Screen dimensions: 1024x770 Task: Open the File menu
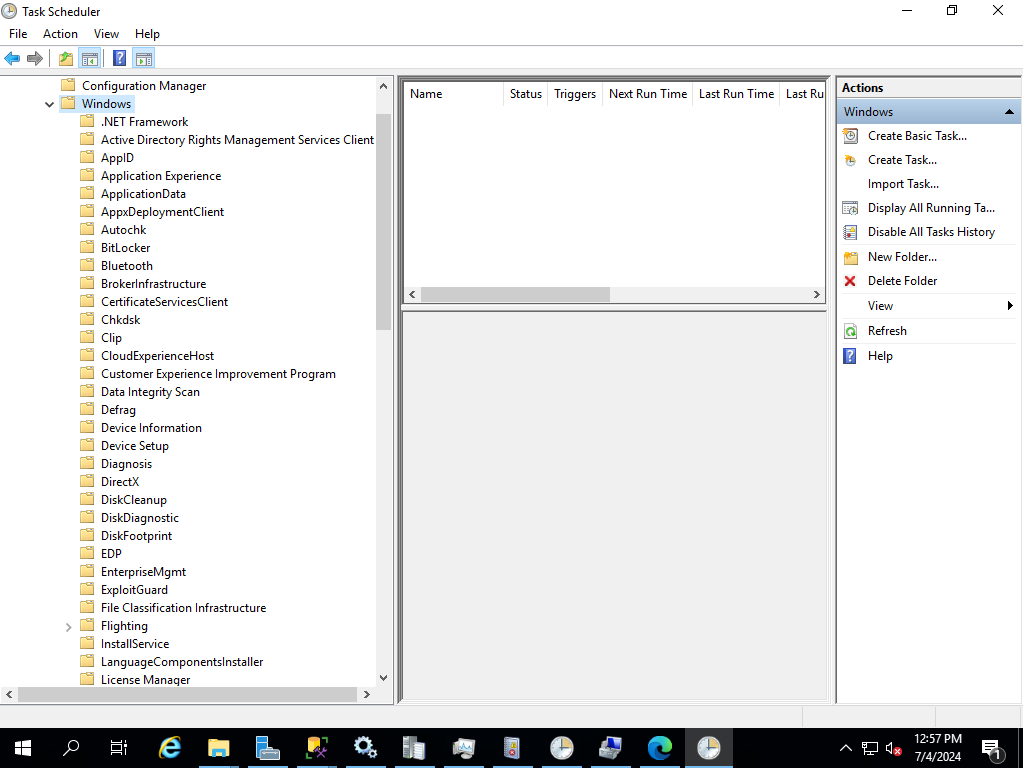click(18, 34)
